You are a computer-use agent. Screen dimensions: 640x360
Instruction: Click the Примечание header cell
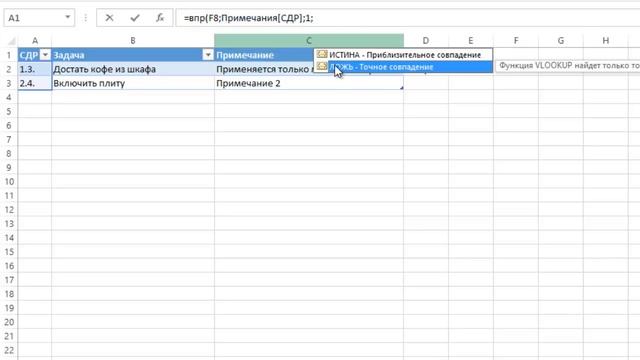click(264, 55)
